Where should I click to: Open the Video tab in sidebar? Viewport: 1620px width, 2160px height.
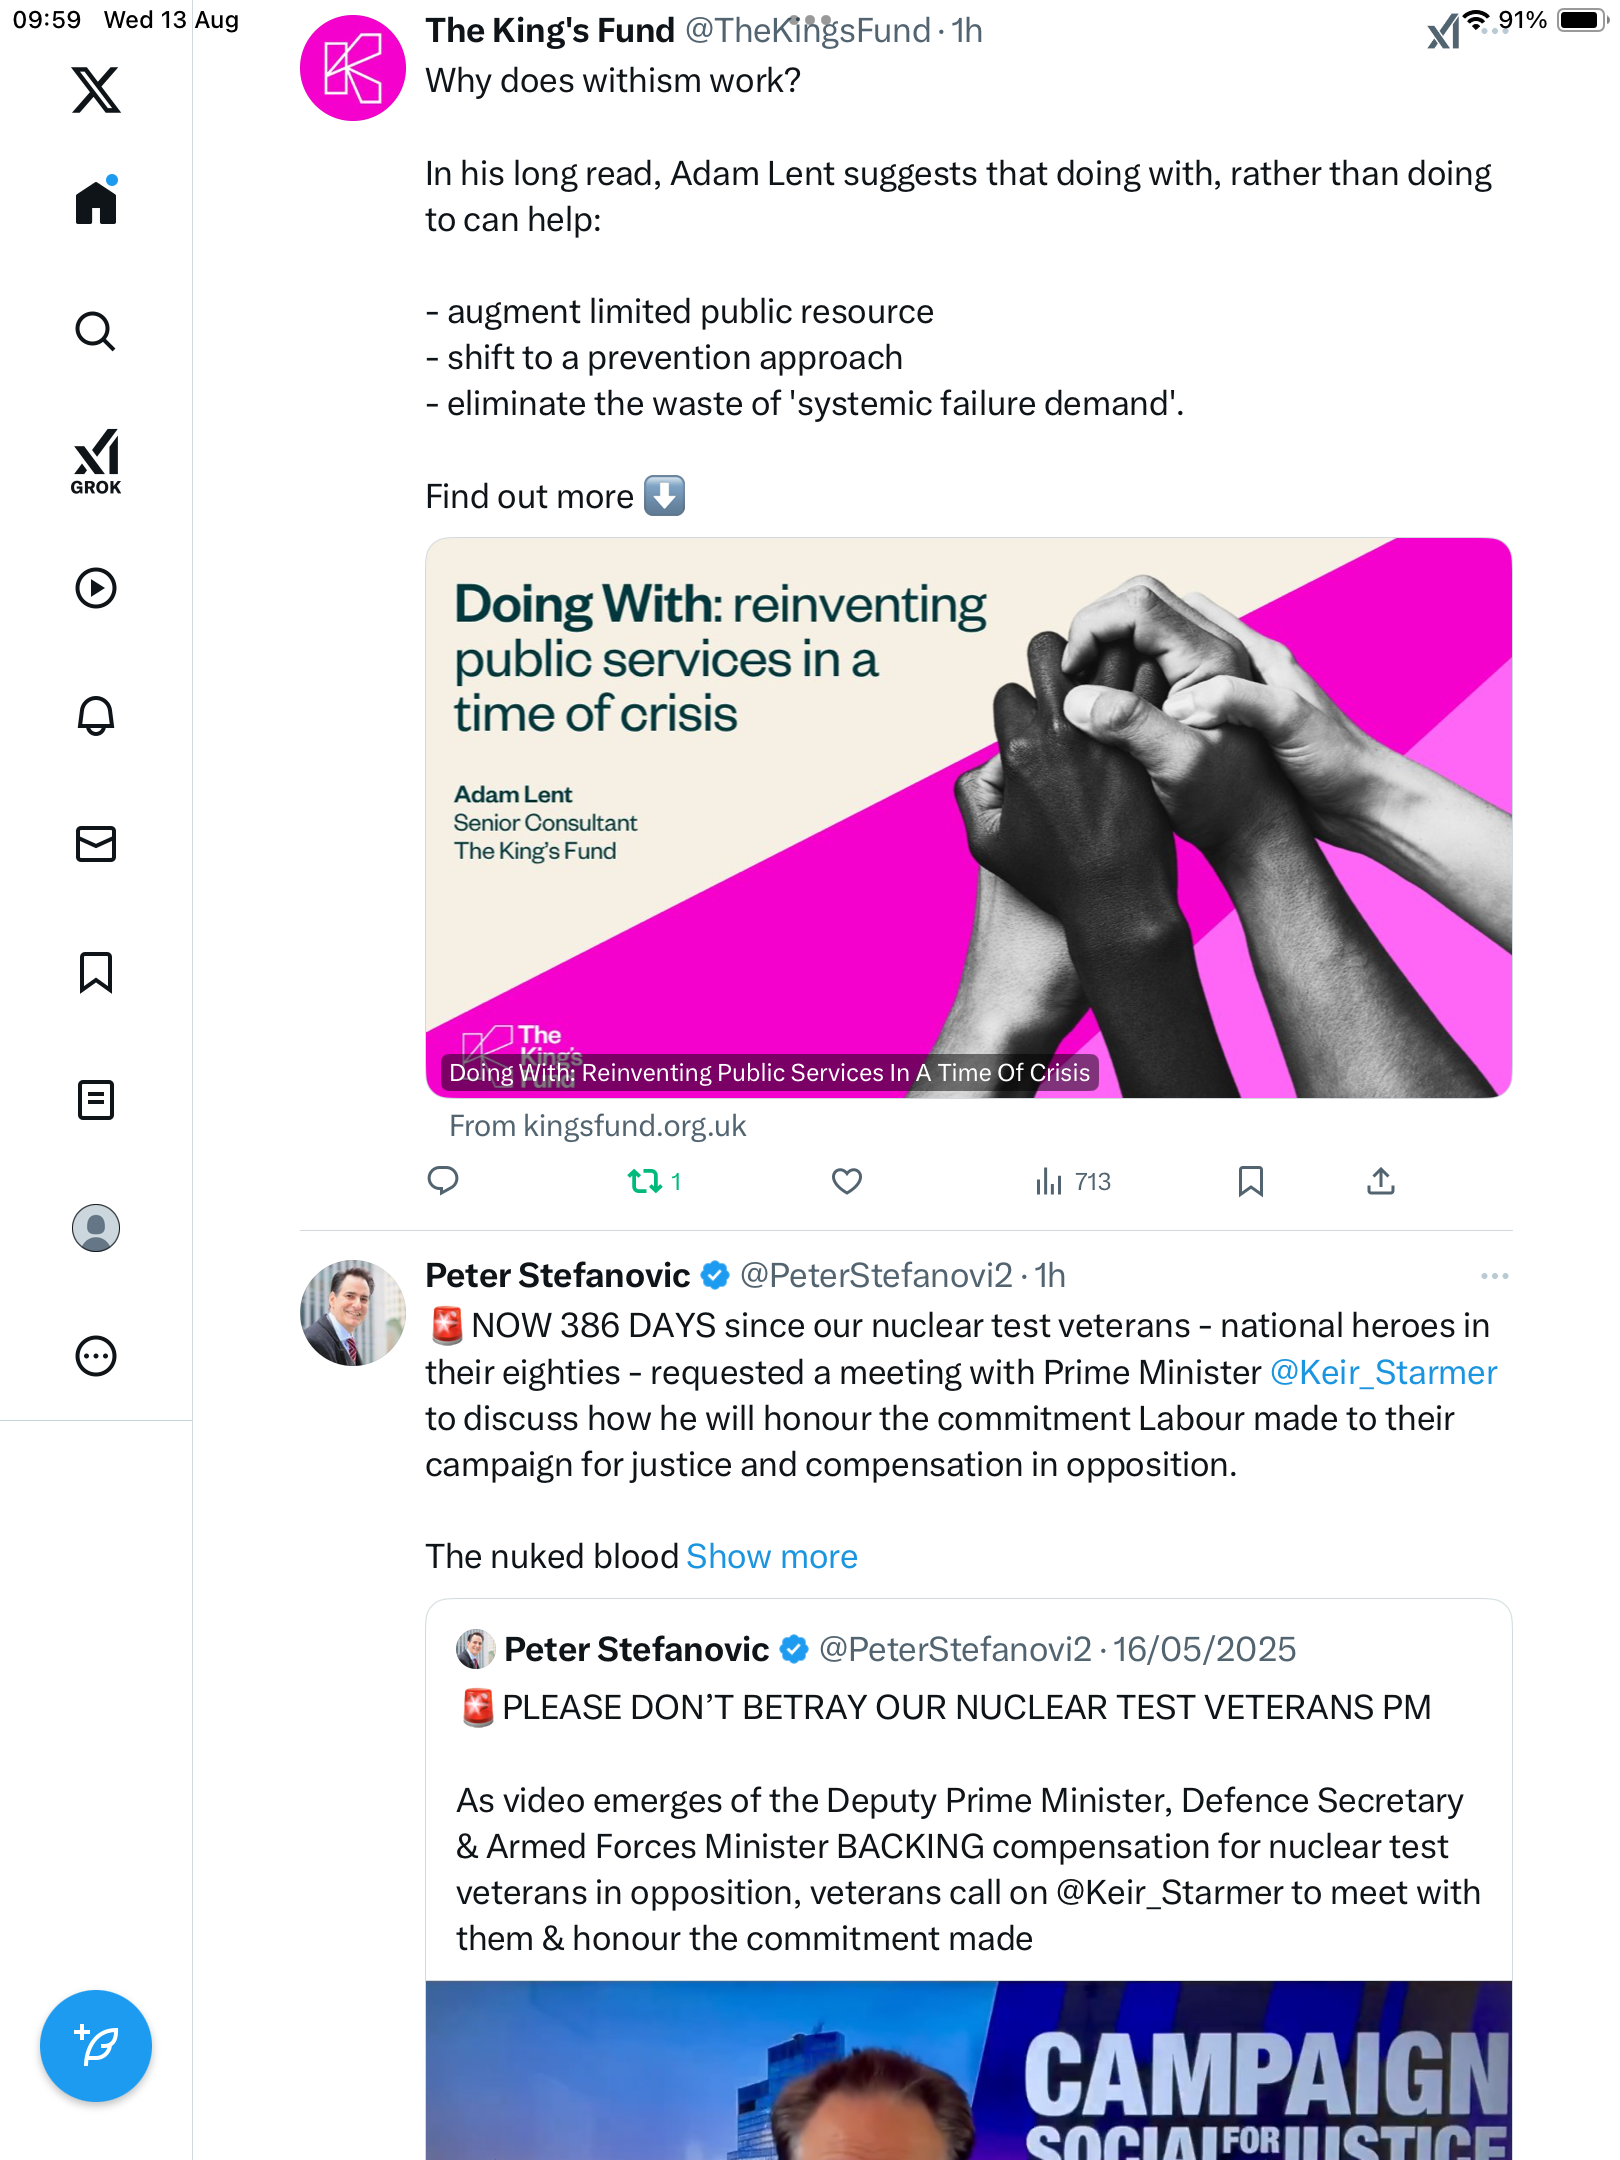[96, 588]
